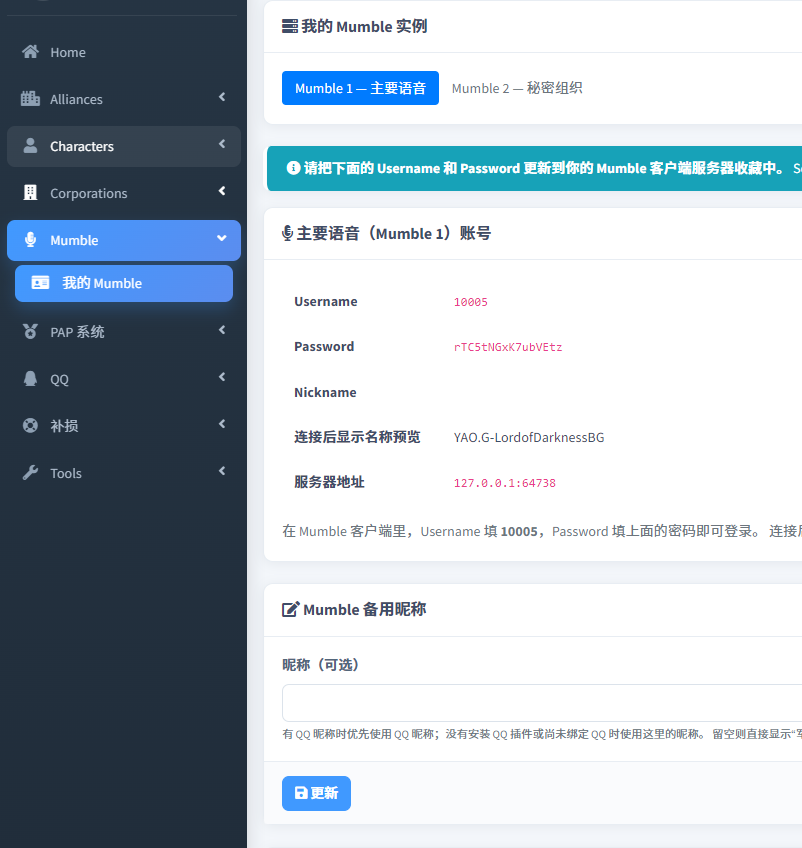The height and width of the screenshot is (848, 802).
Task: Select the Mumble 1 — 主要语音 tab
Action: pos(360,88)
